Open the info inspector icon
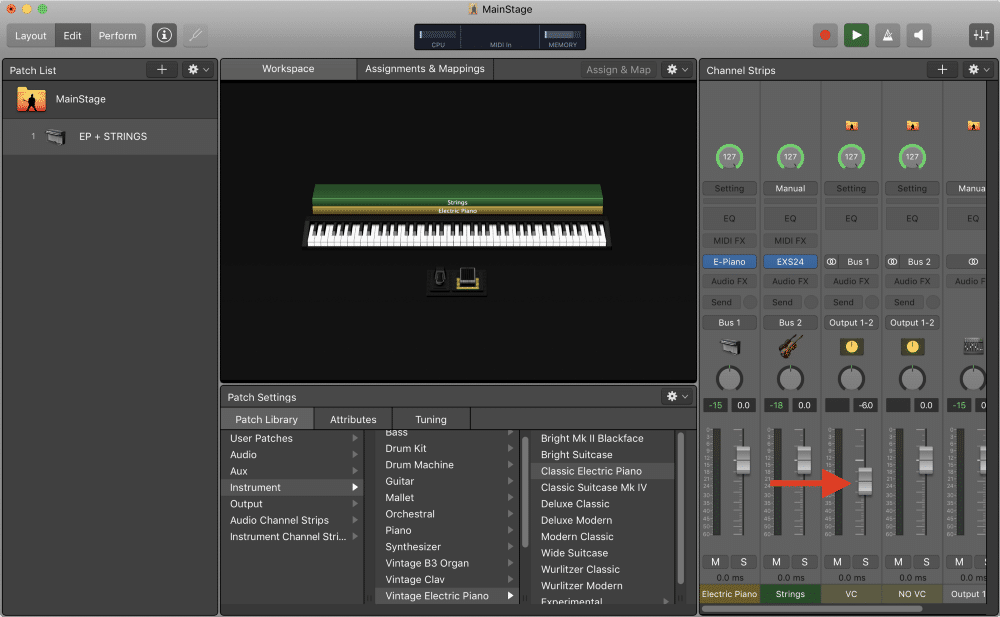 (x=164, y=35)
